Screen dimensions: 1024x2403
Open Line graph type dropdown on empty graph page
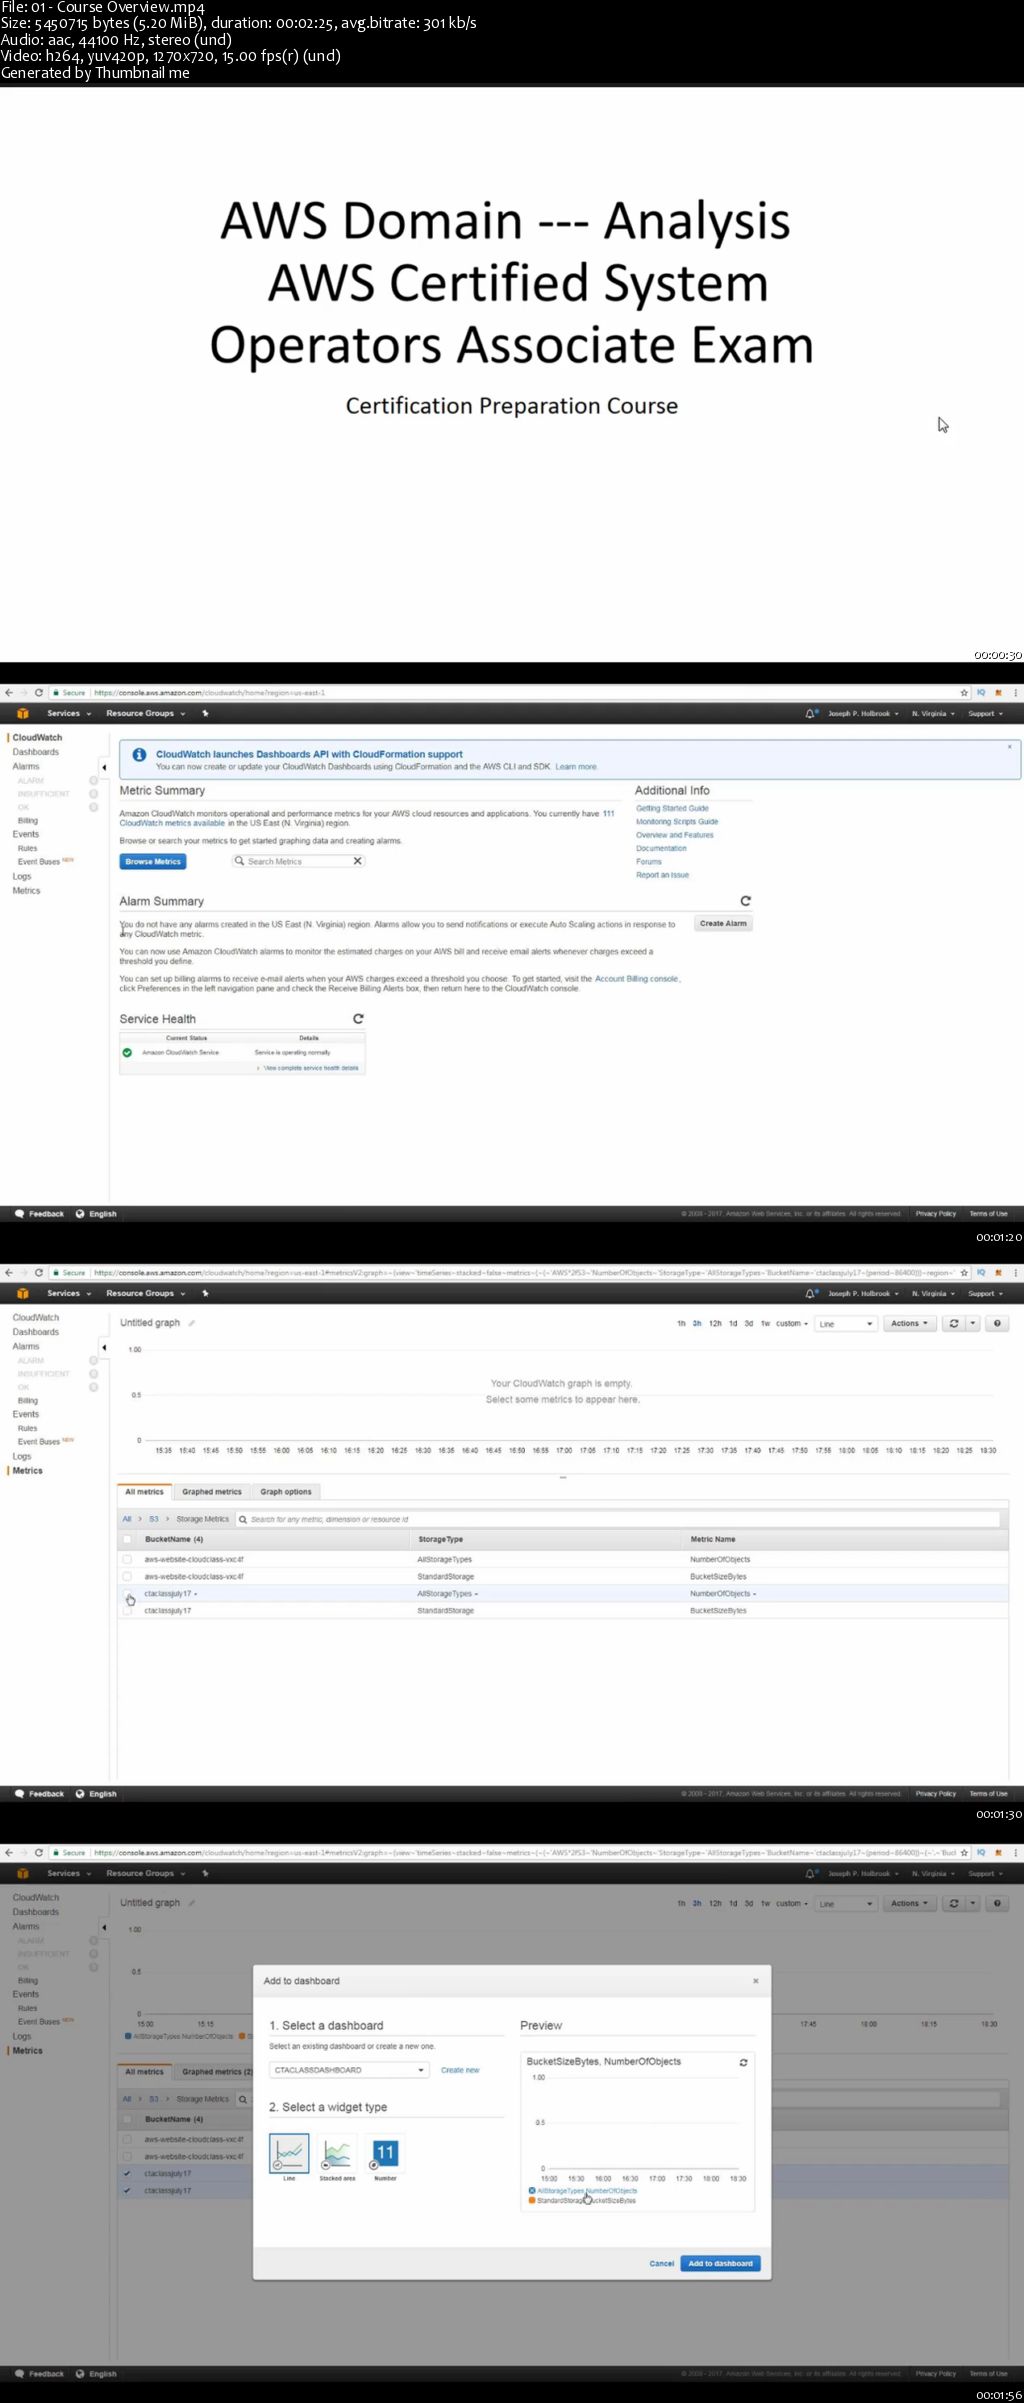[846, 1323]
